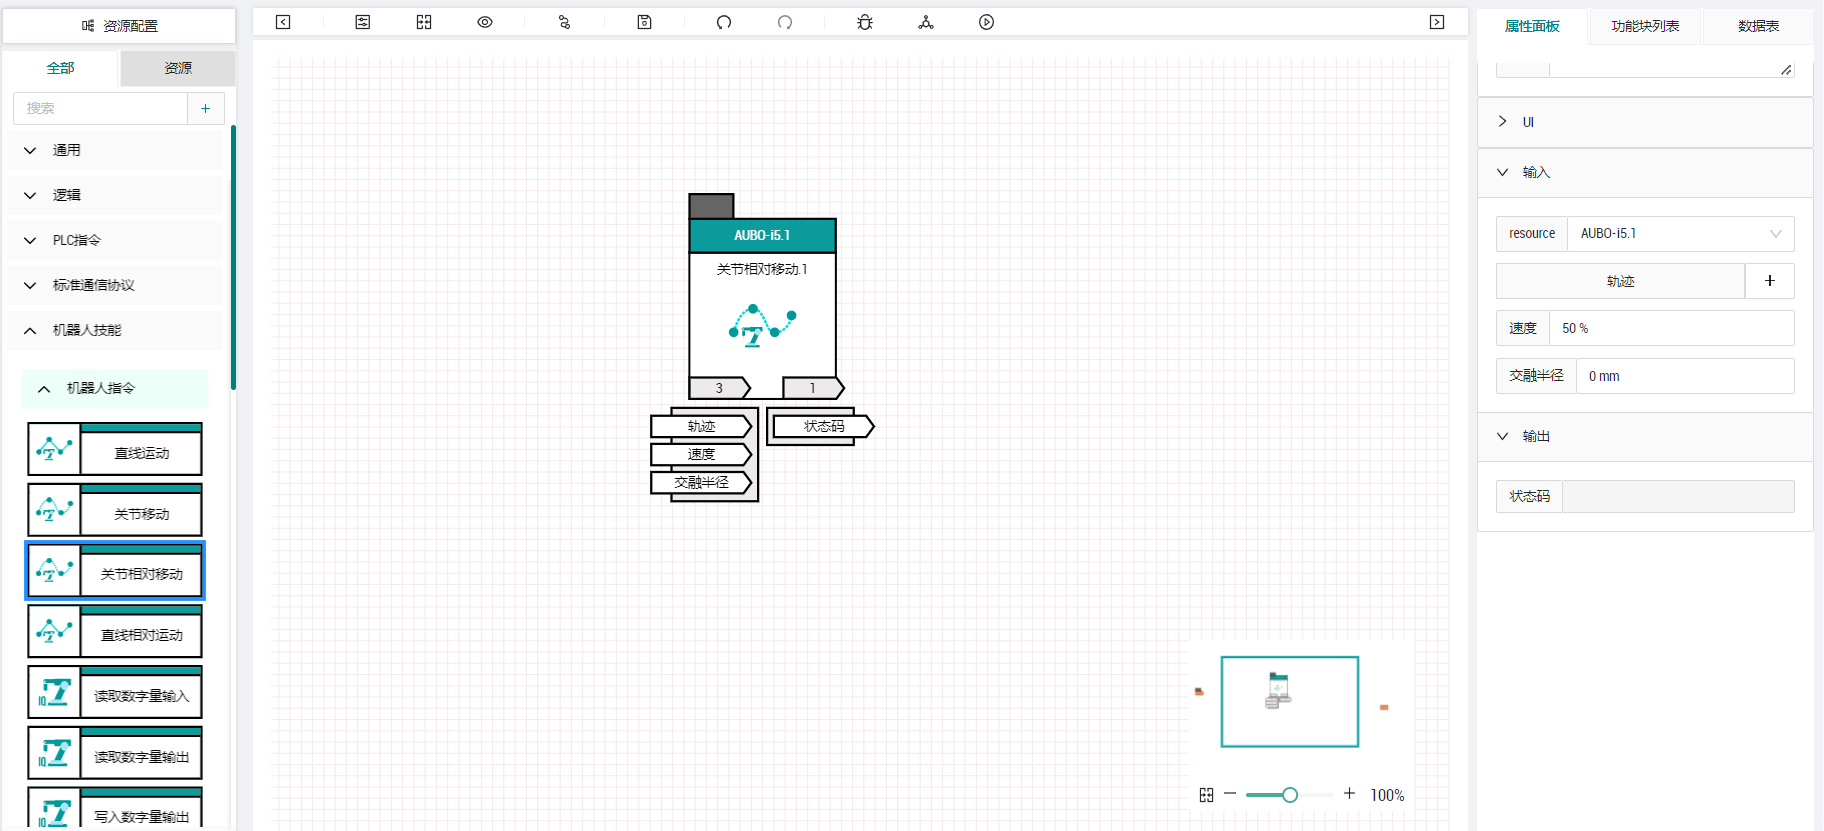The height and width of the screenshot is (831, 1824).
Task: Collapse the 输入 section in properties
Action: click(1645, 172)
